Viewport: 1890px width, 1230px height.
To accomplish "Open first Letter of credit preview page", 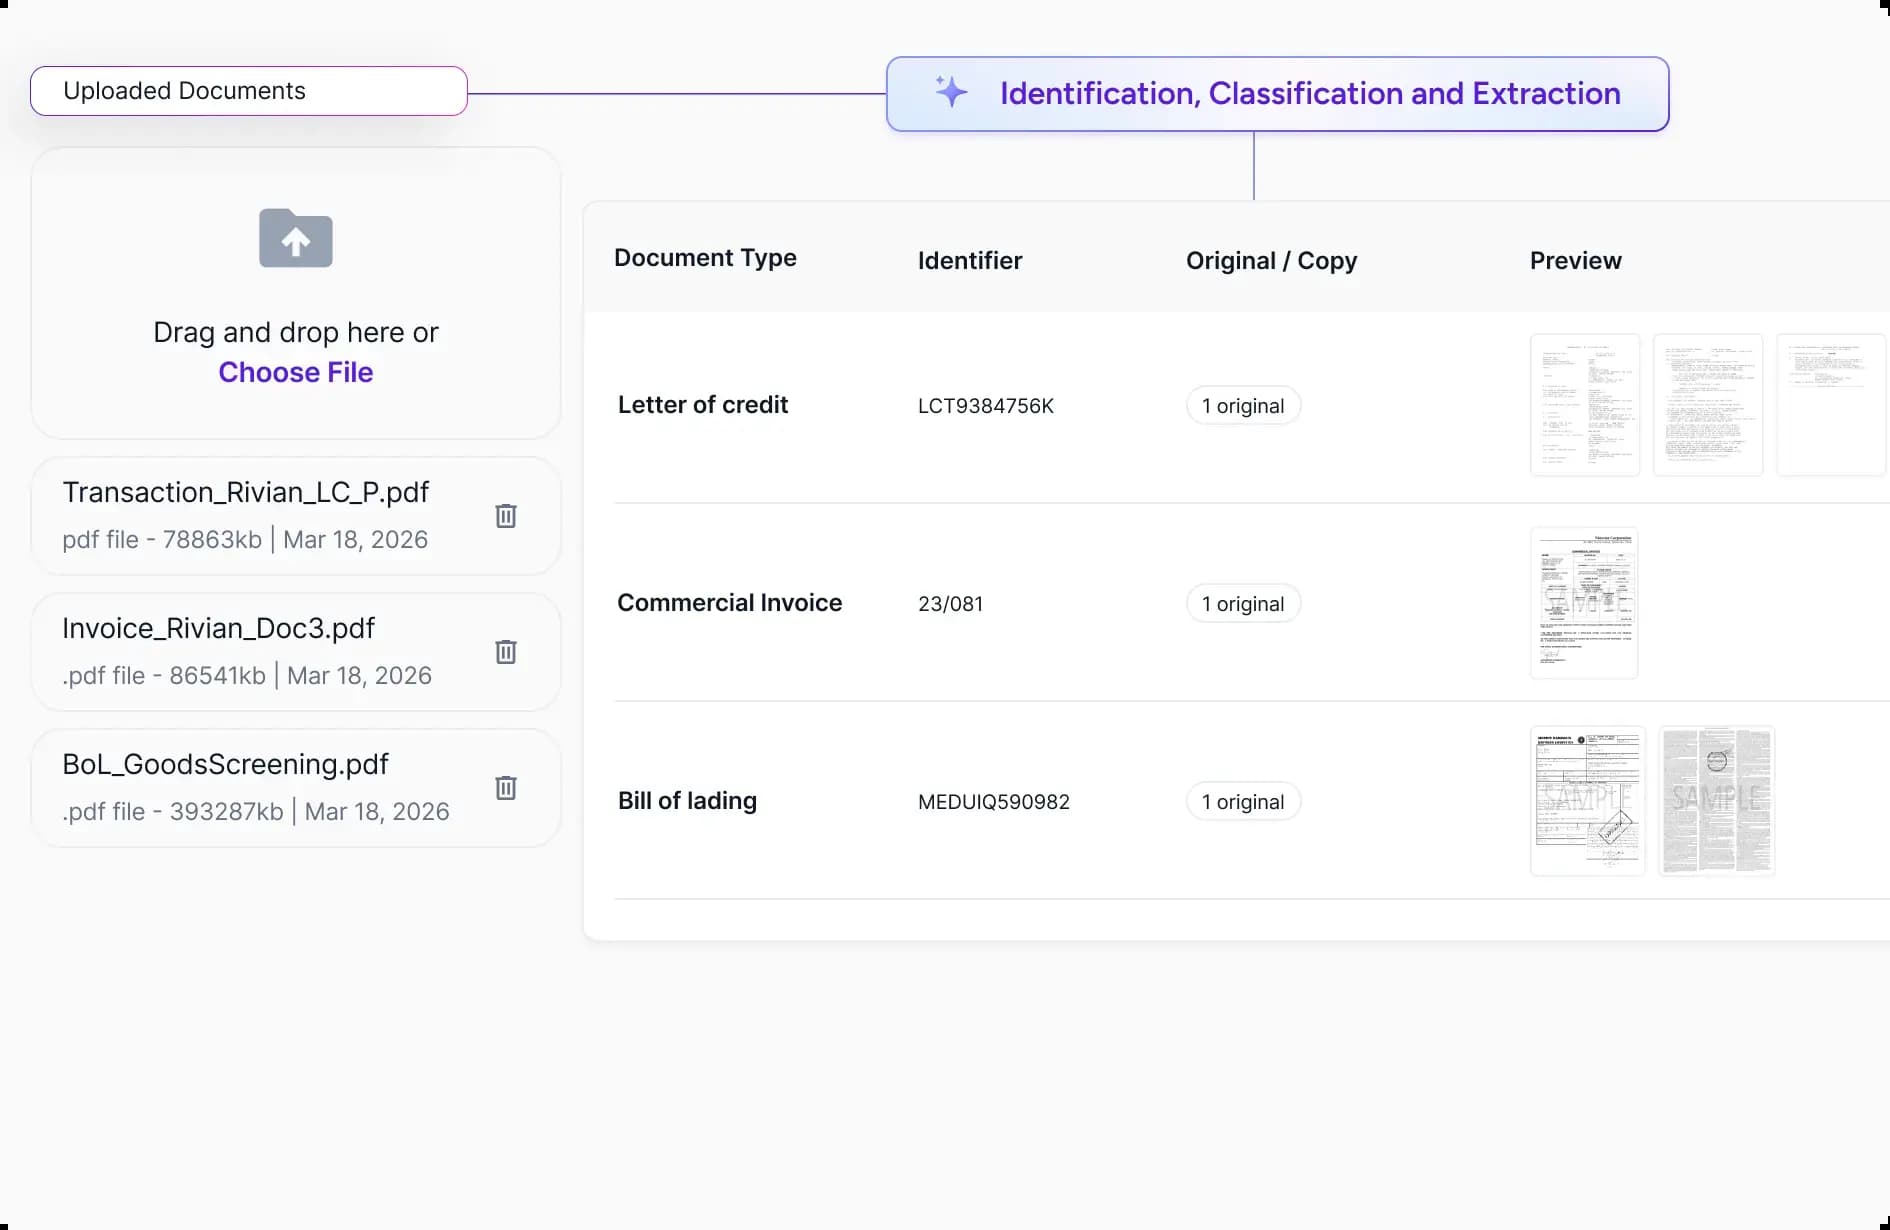I will pos(1584,405).
